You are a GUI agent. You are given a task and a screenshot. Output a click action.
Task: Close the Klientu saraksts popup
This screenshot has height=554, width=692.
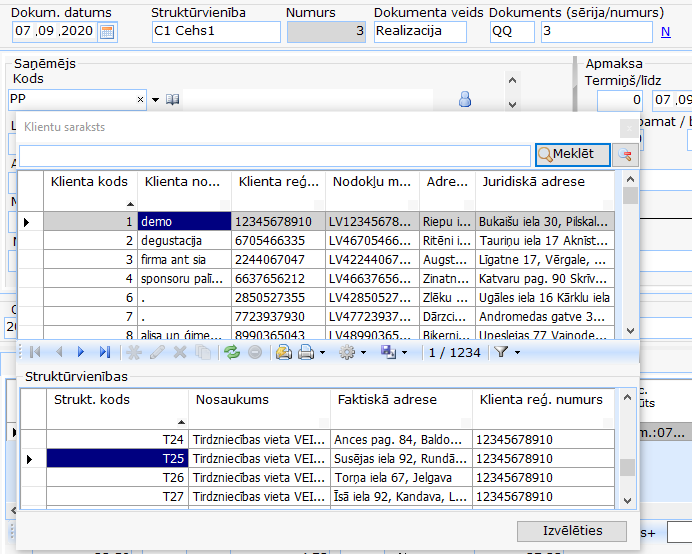pos(629,128)
